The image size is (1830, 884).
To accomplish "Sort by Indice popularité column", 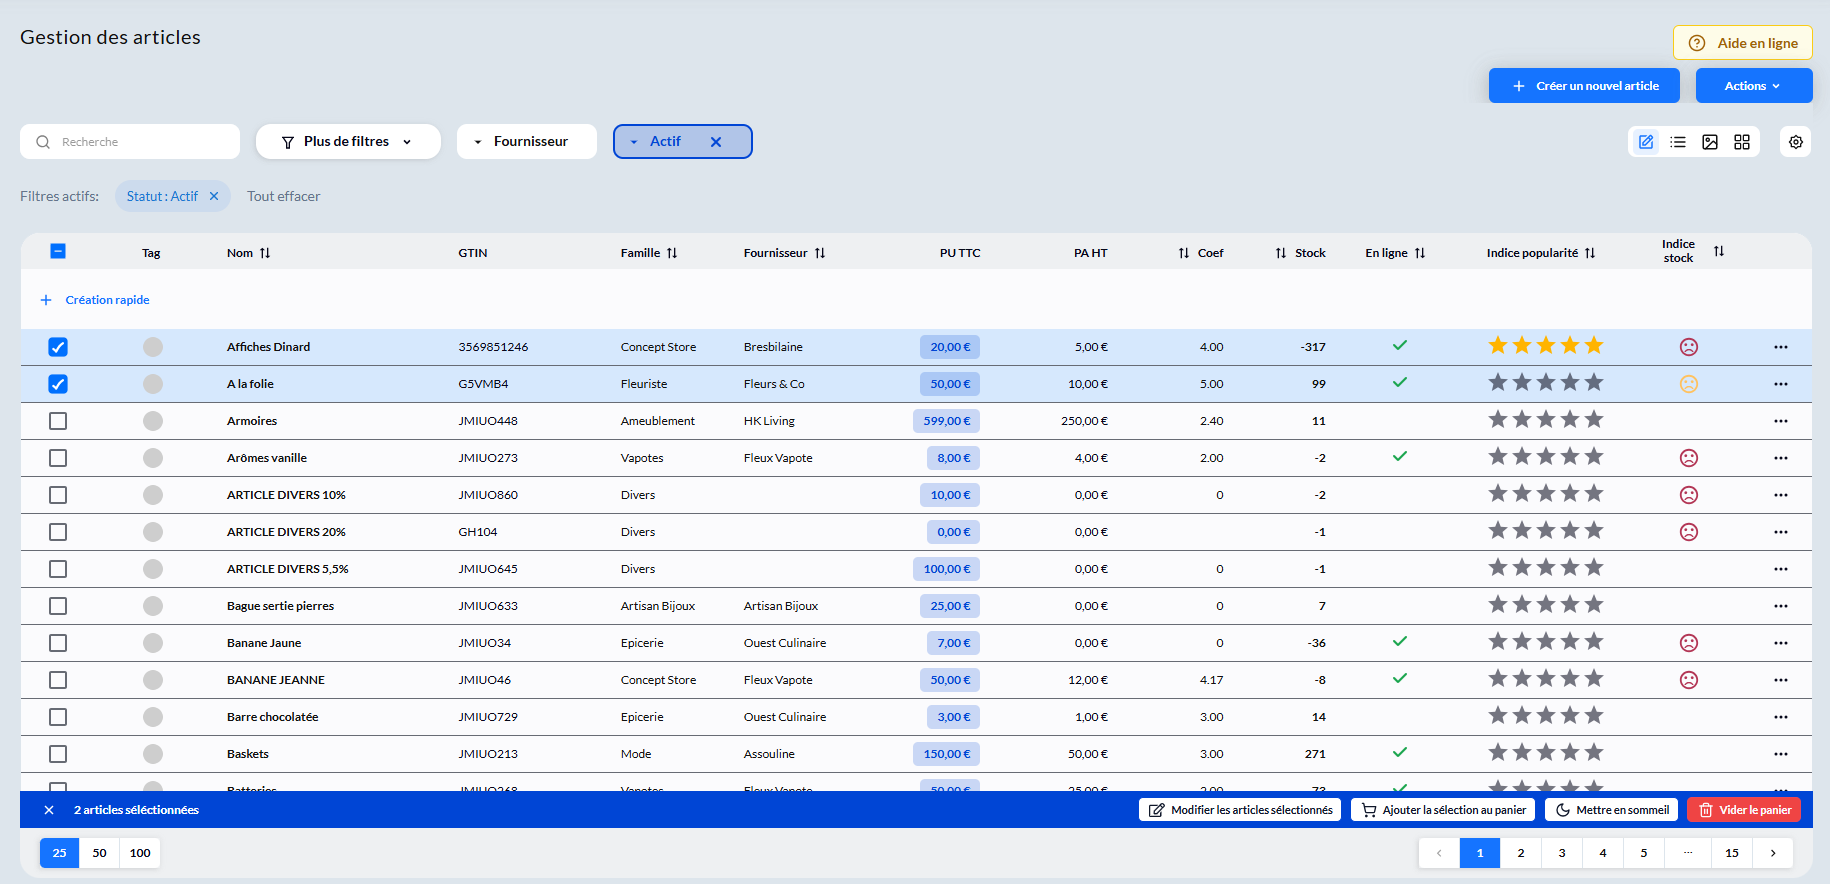I will click(x=1590, y=253).
